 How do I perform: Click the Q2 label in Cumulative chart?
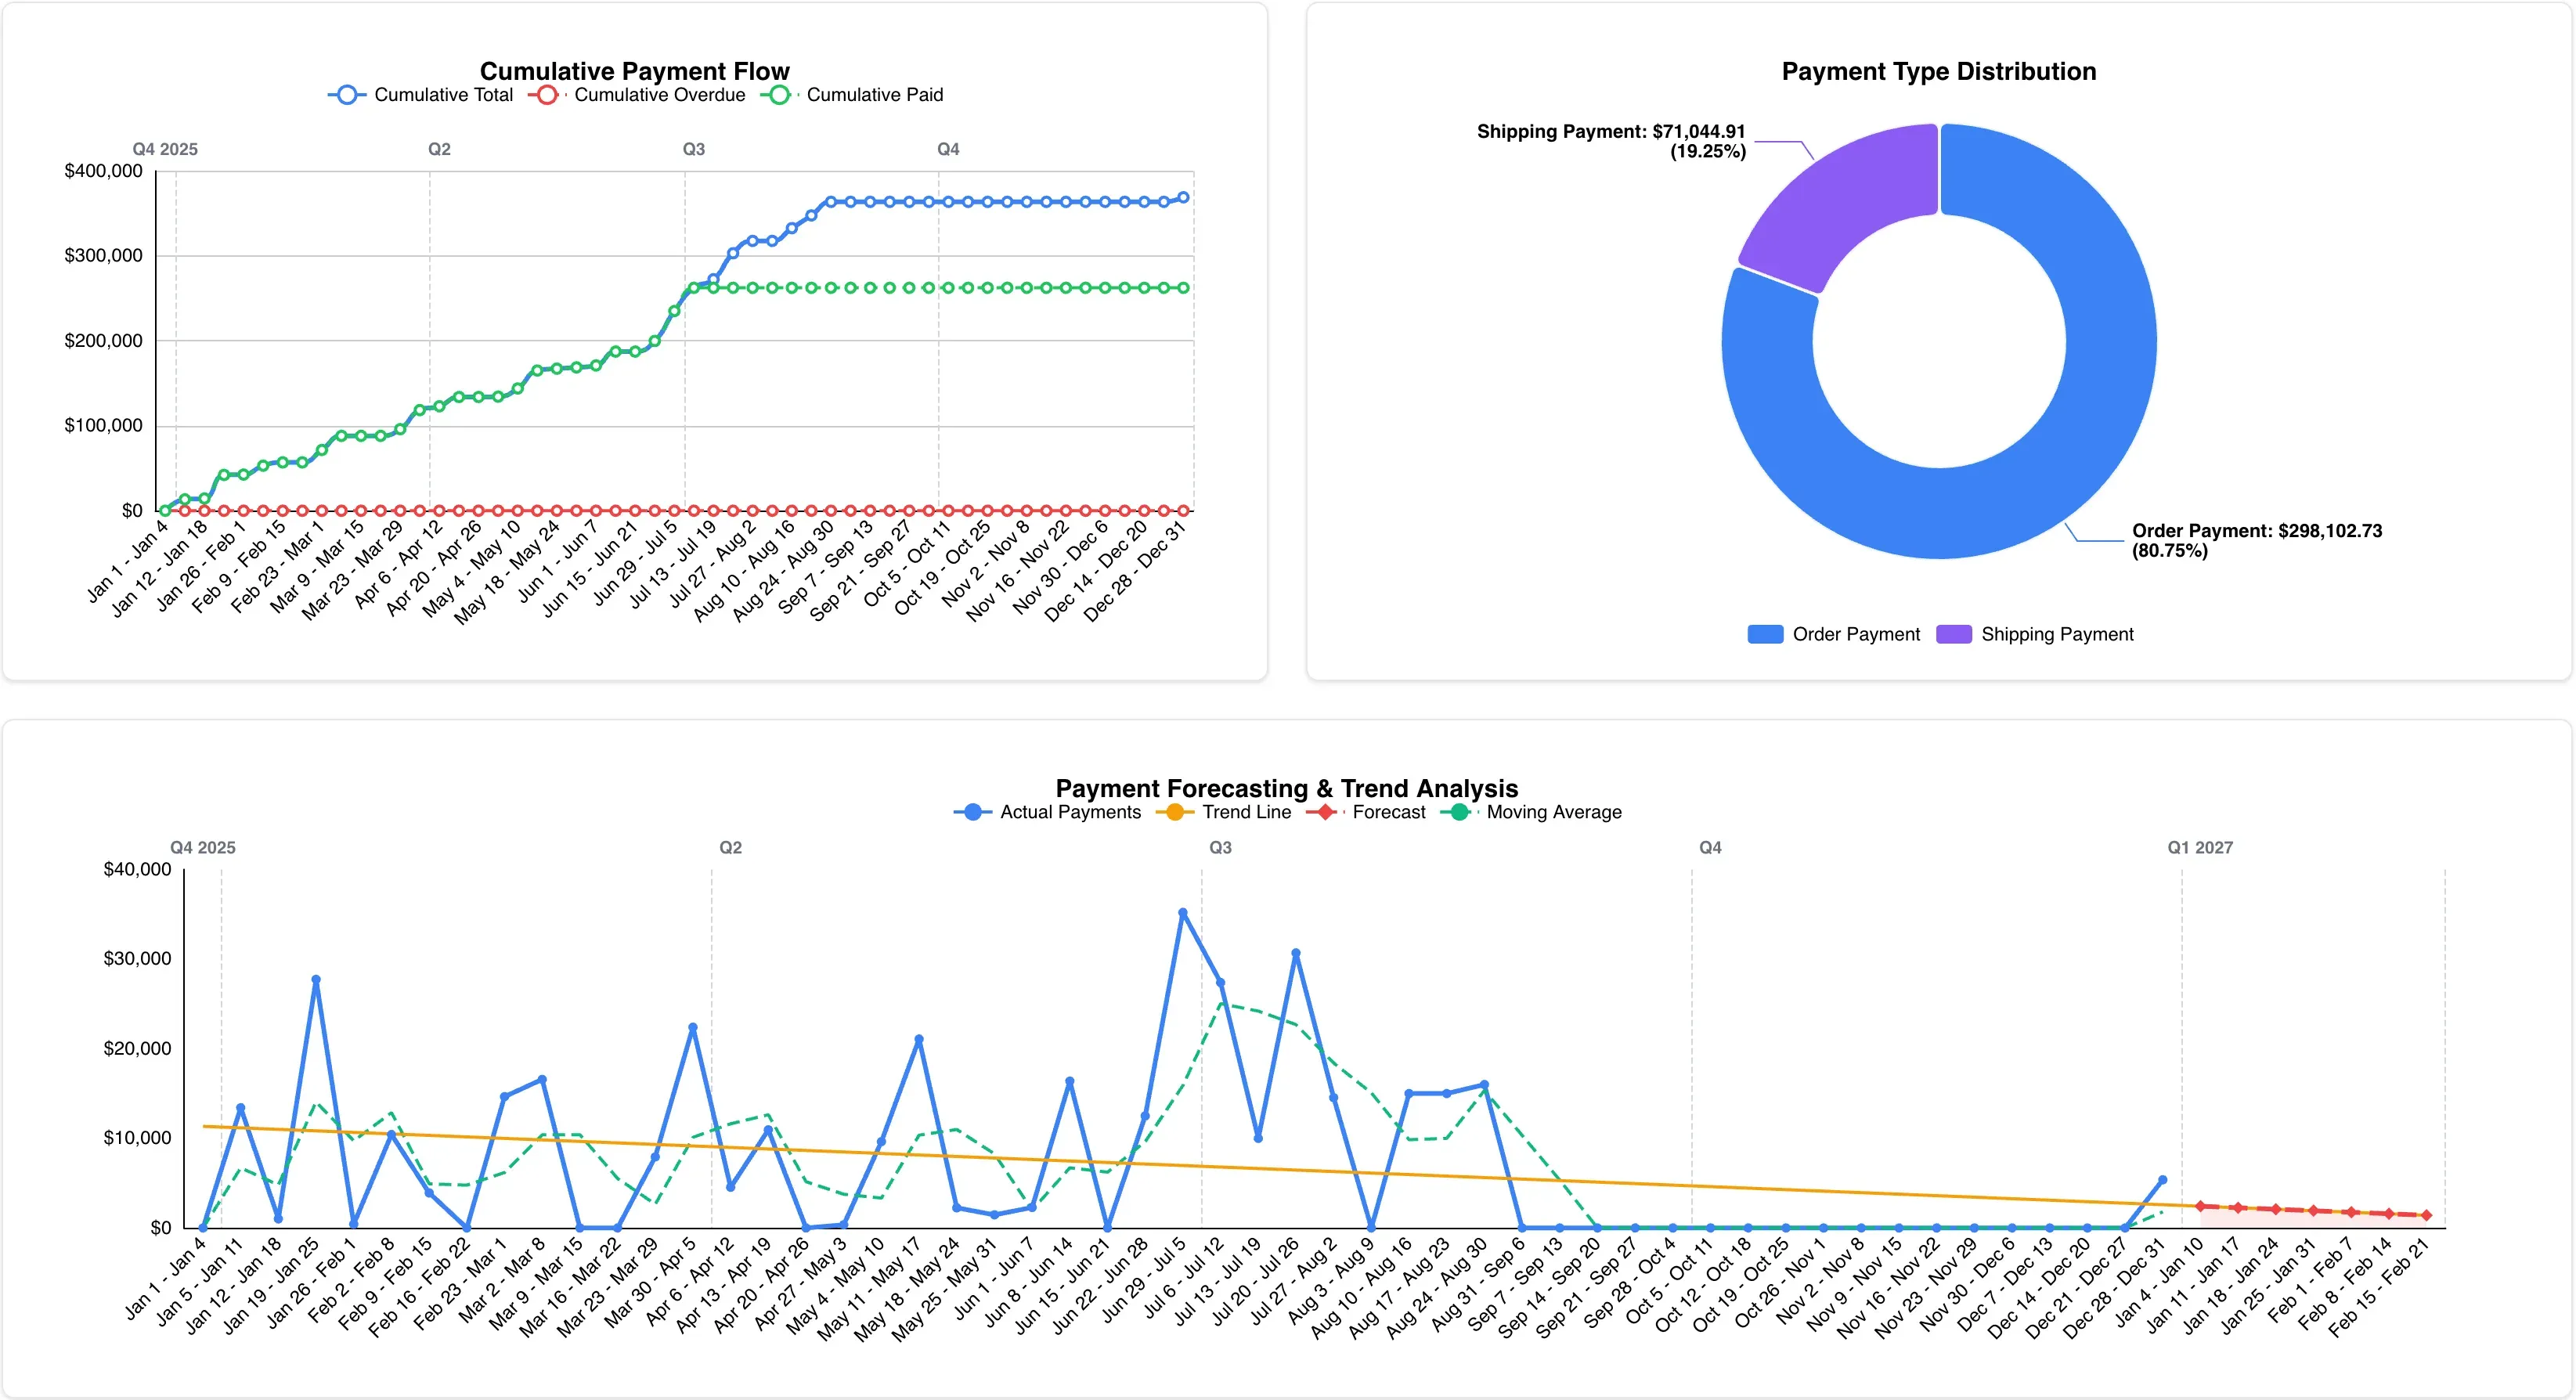click(x=439, y=149)
